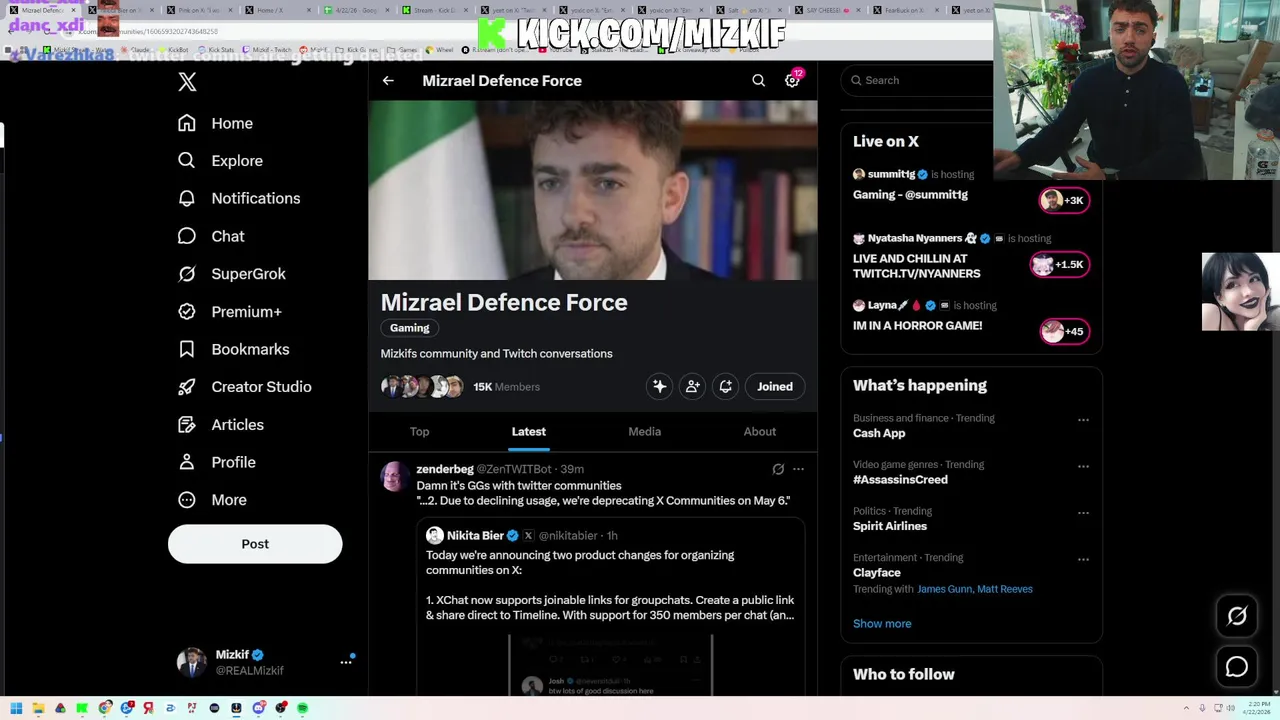The height and width of the screenshot is (720, 1280).
Task: Open Notifications bell icon
Action: [x=186, y=198]
